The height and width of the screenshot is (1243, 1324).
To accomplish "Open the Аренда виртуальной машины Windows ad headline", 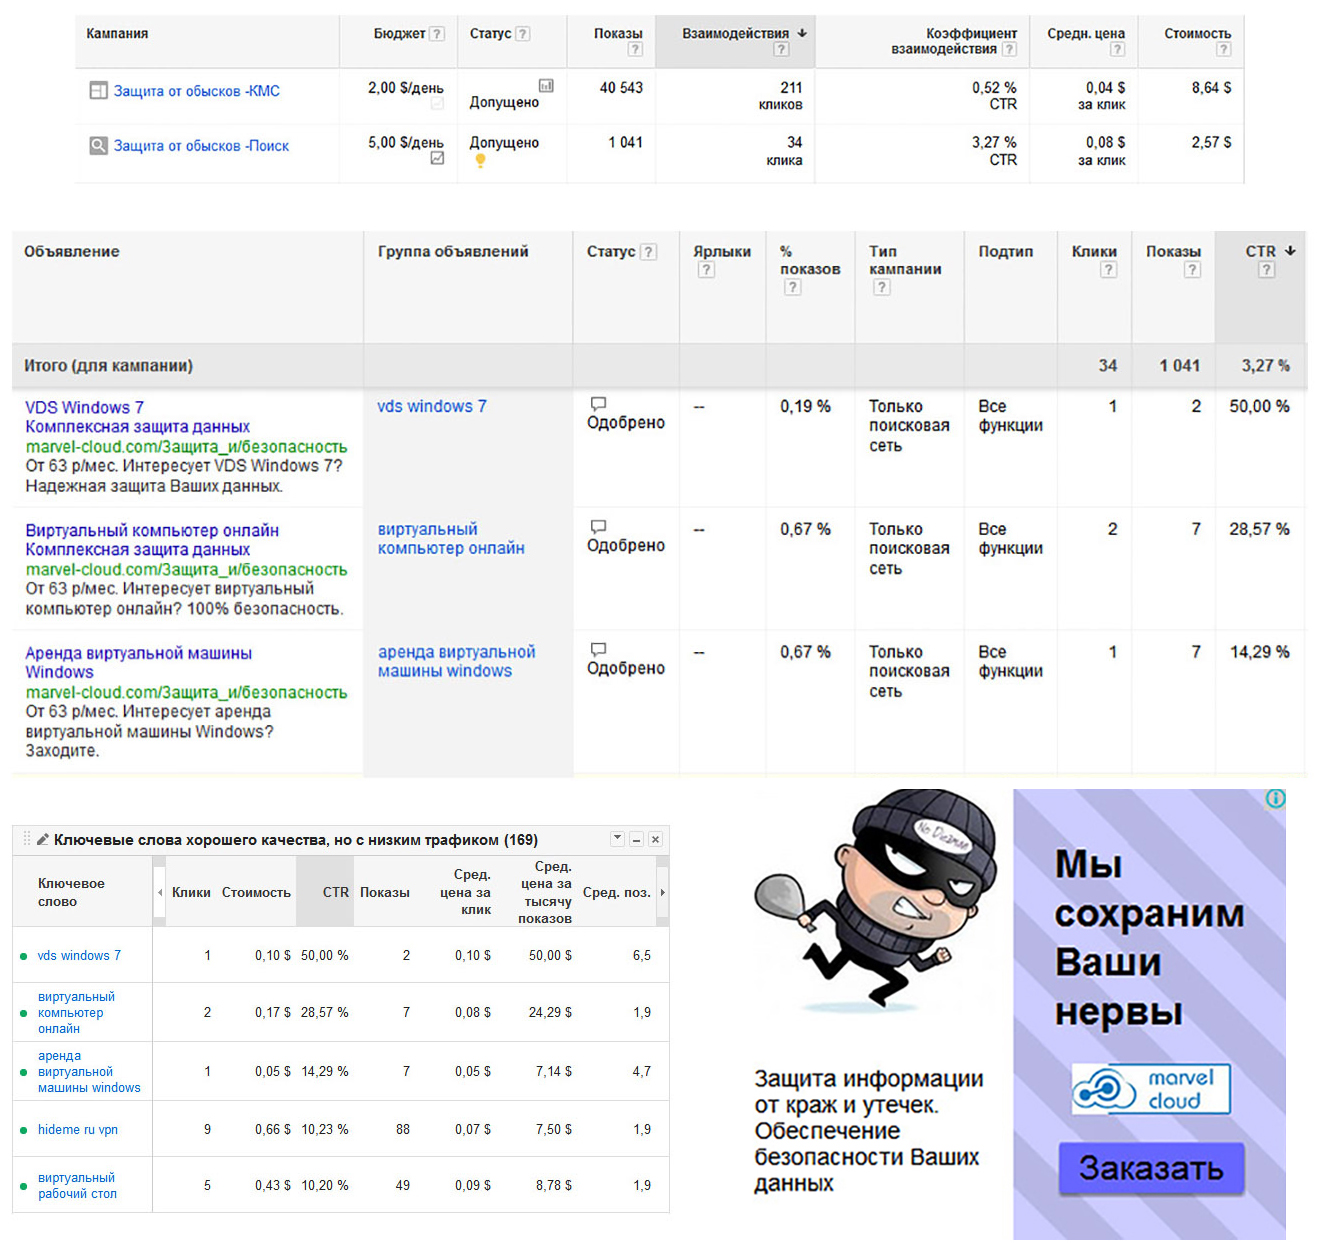I will (x=138, y=663).
